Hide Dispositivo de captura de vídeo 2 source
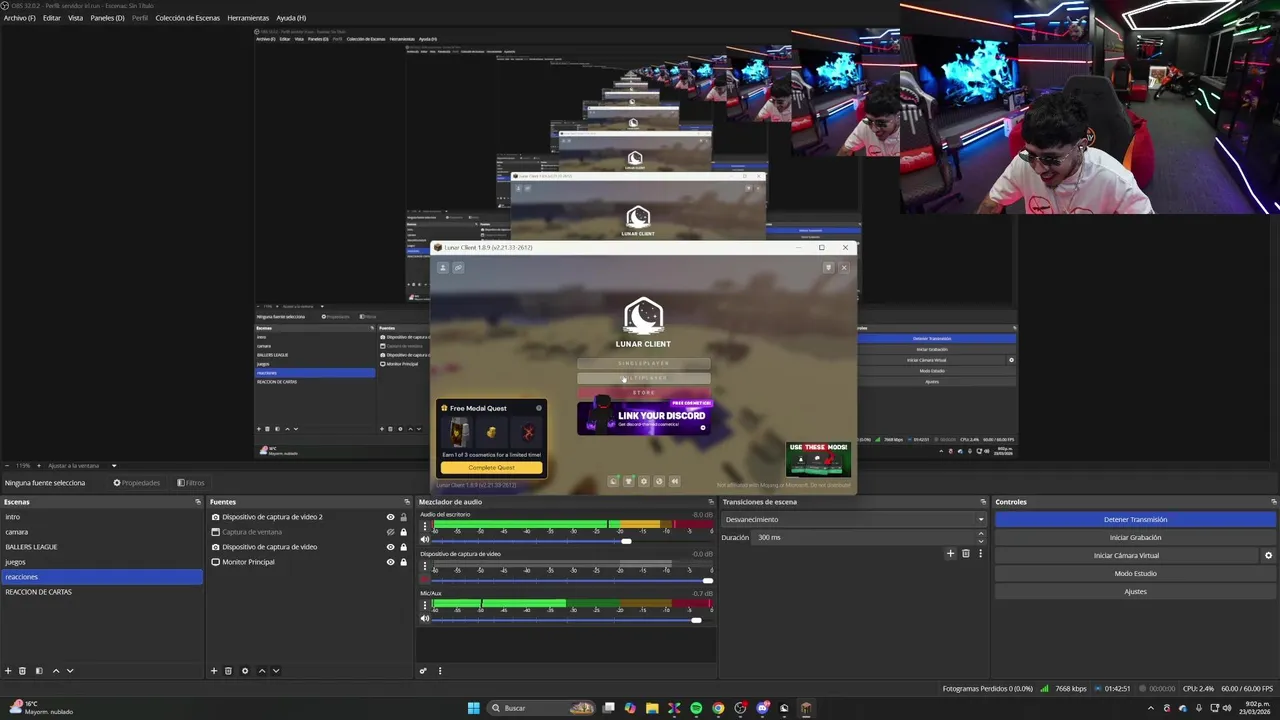This screenshot has width=1280, height=720. (x=390, y=517)
